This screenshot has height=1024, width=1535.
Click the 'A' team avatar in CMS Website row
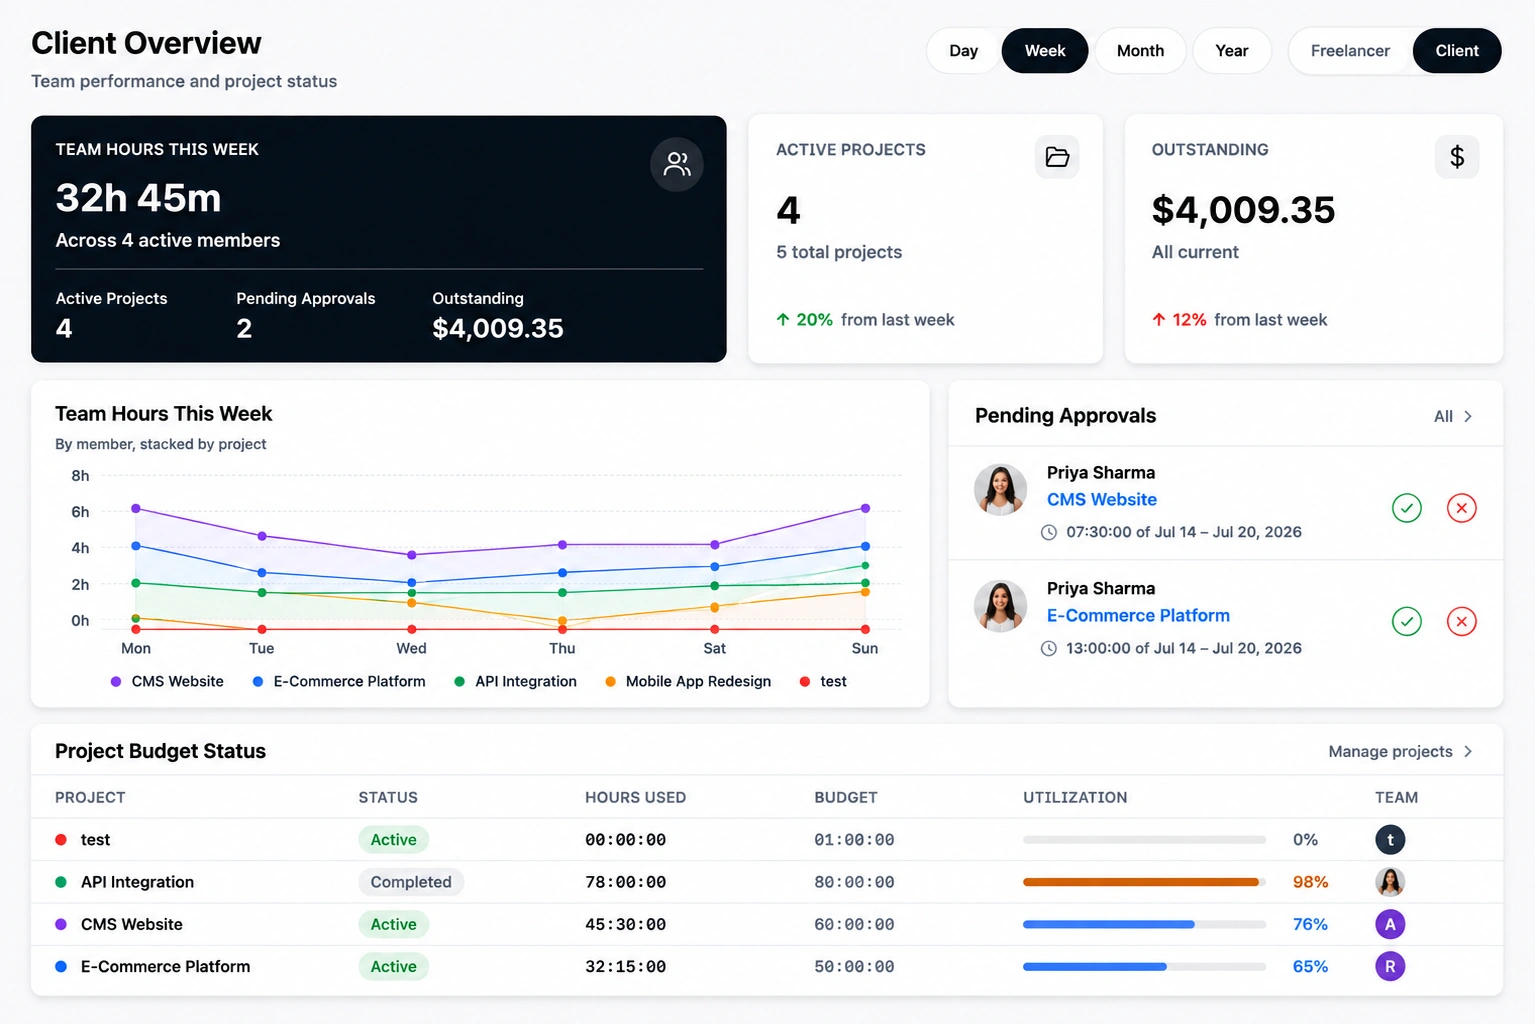1390,924
